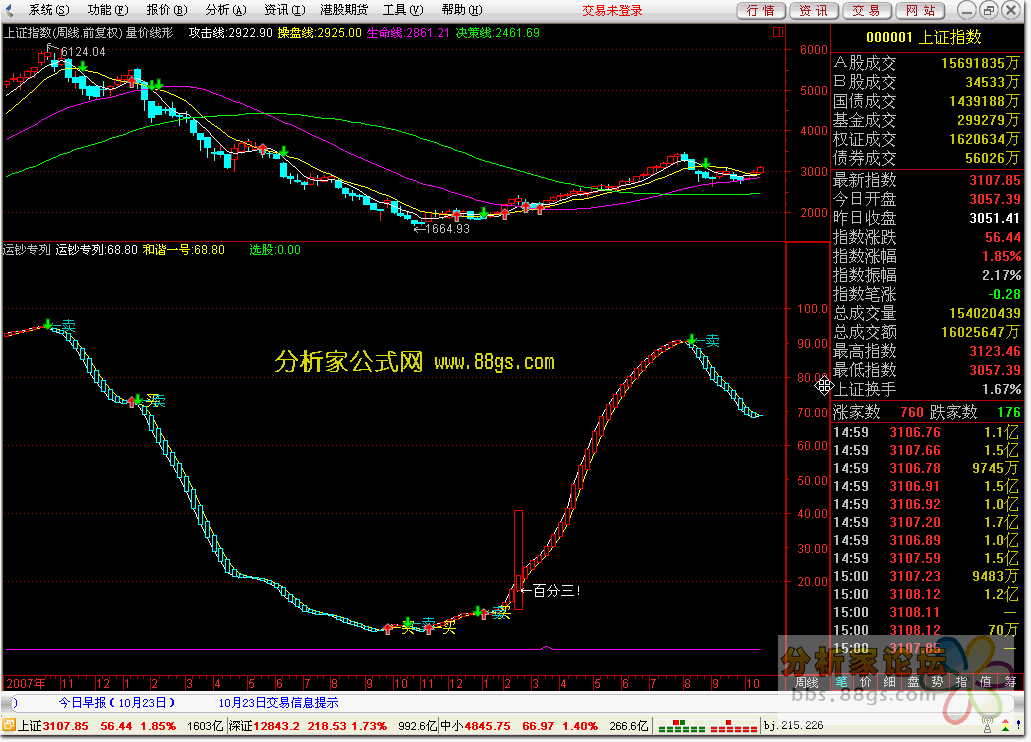Click the bracket icon left of 今日早报

(16, 703)
